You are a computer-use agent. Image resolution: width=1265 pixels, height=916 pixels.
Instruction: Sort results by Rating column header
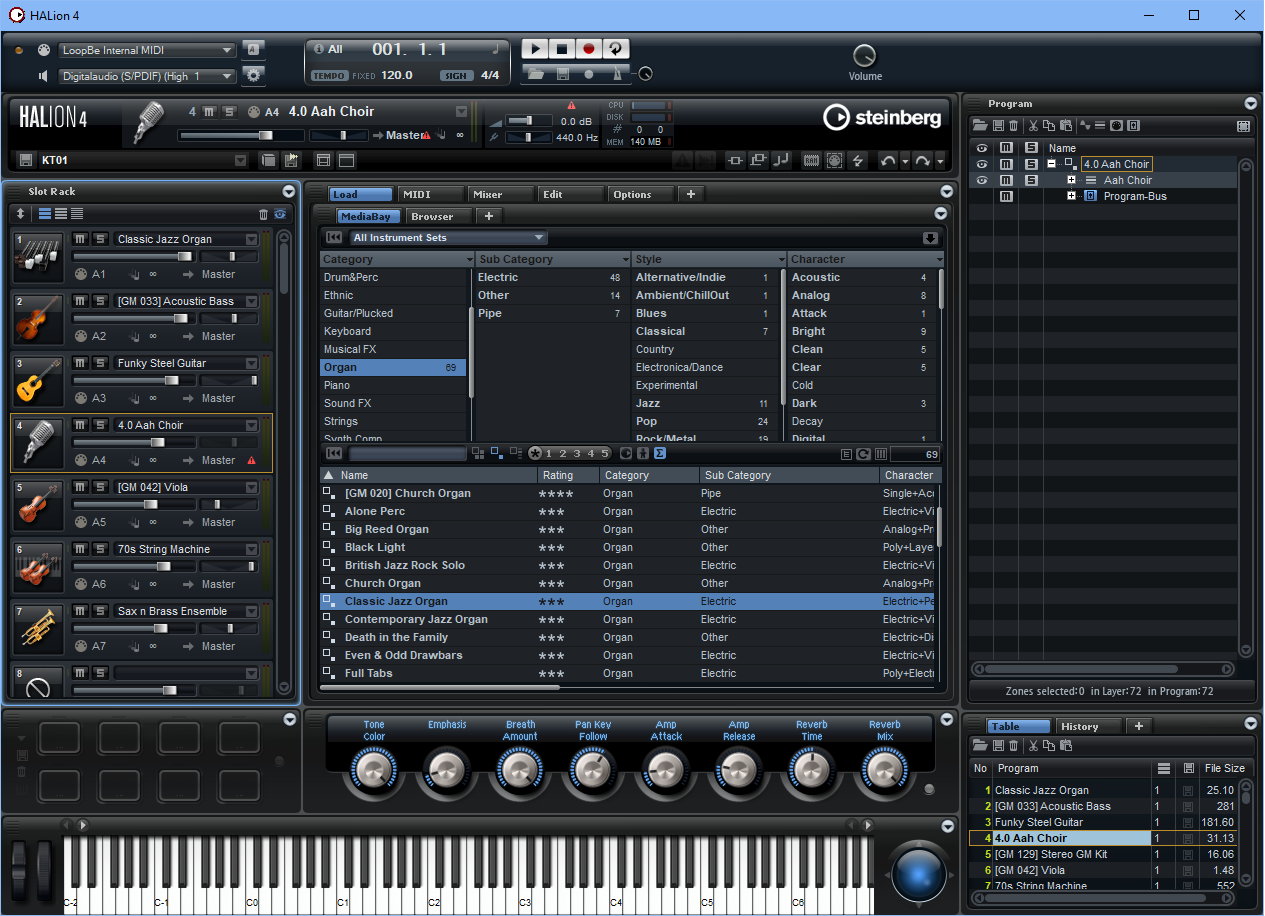pyautogui.click(x=568, y=475)
